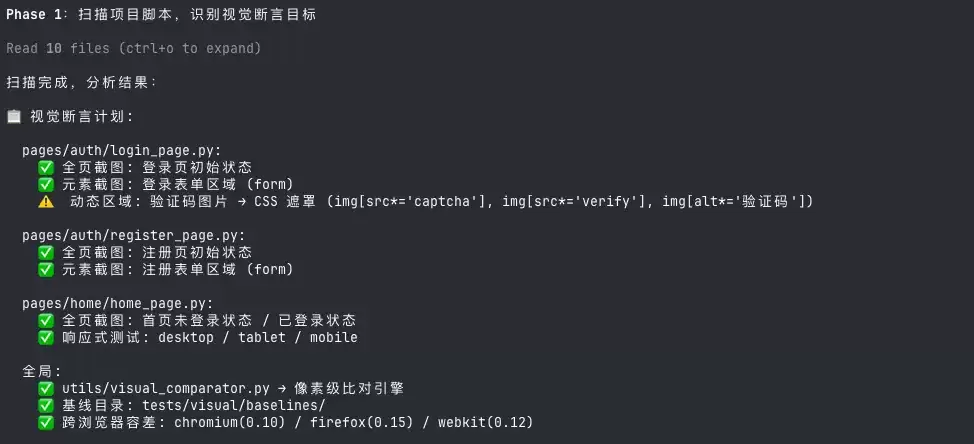
Task: Click the green check before 注册页初始状态
Action: click(46, 252)
